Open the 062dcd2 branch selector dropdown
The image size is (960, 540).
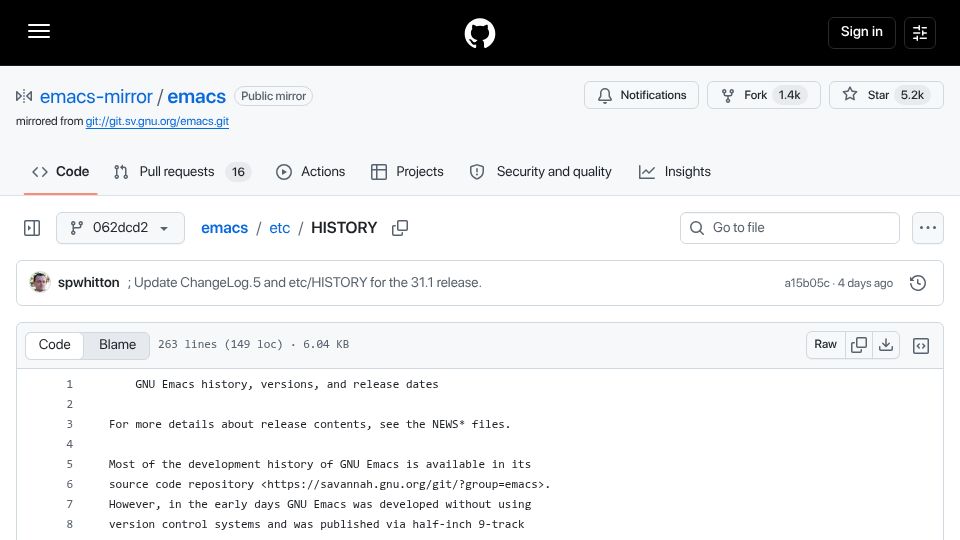coord(120,228)
